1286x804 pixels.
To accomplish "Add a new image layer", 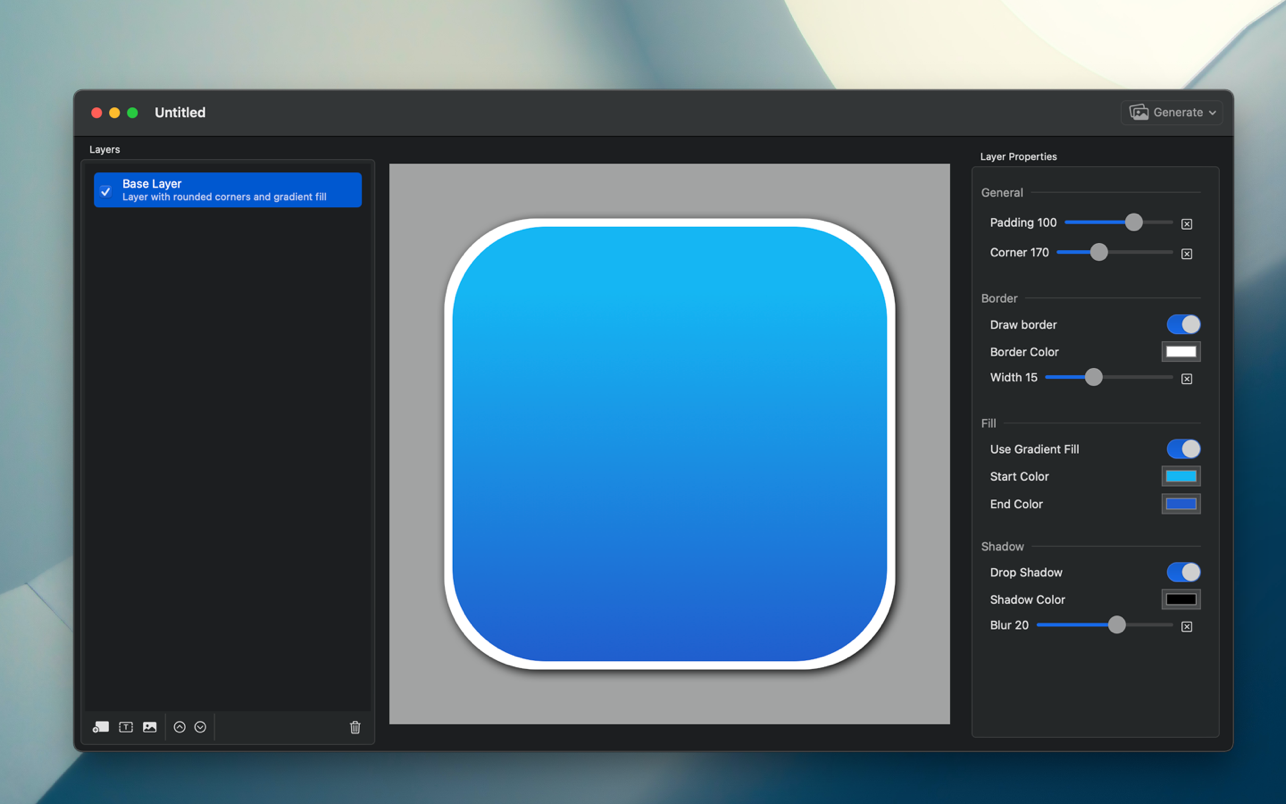I will tap(150, 727).
